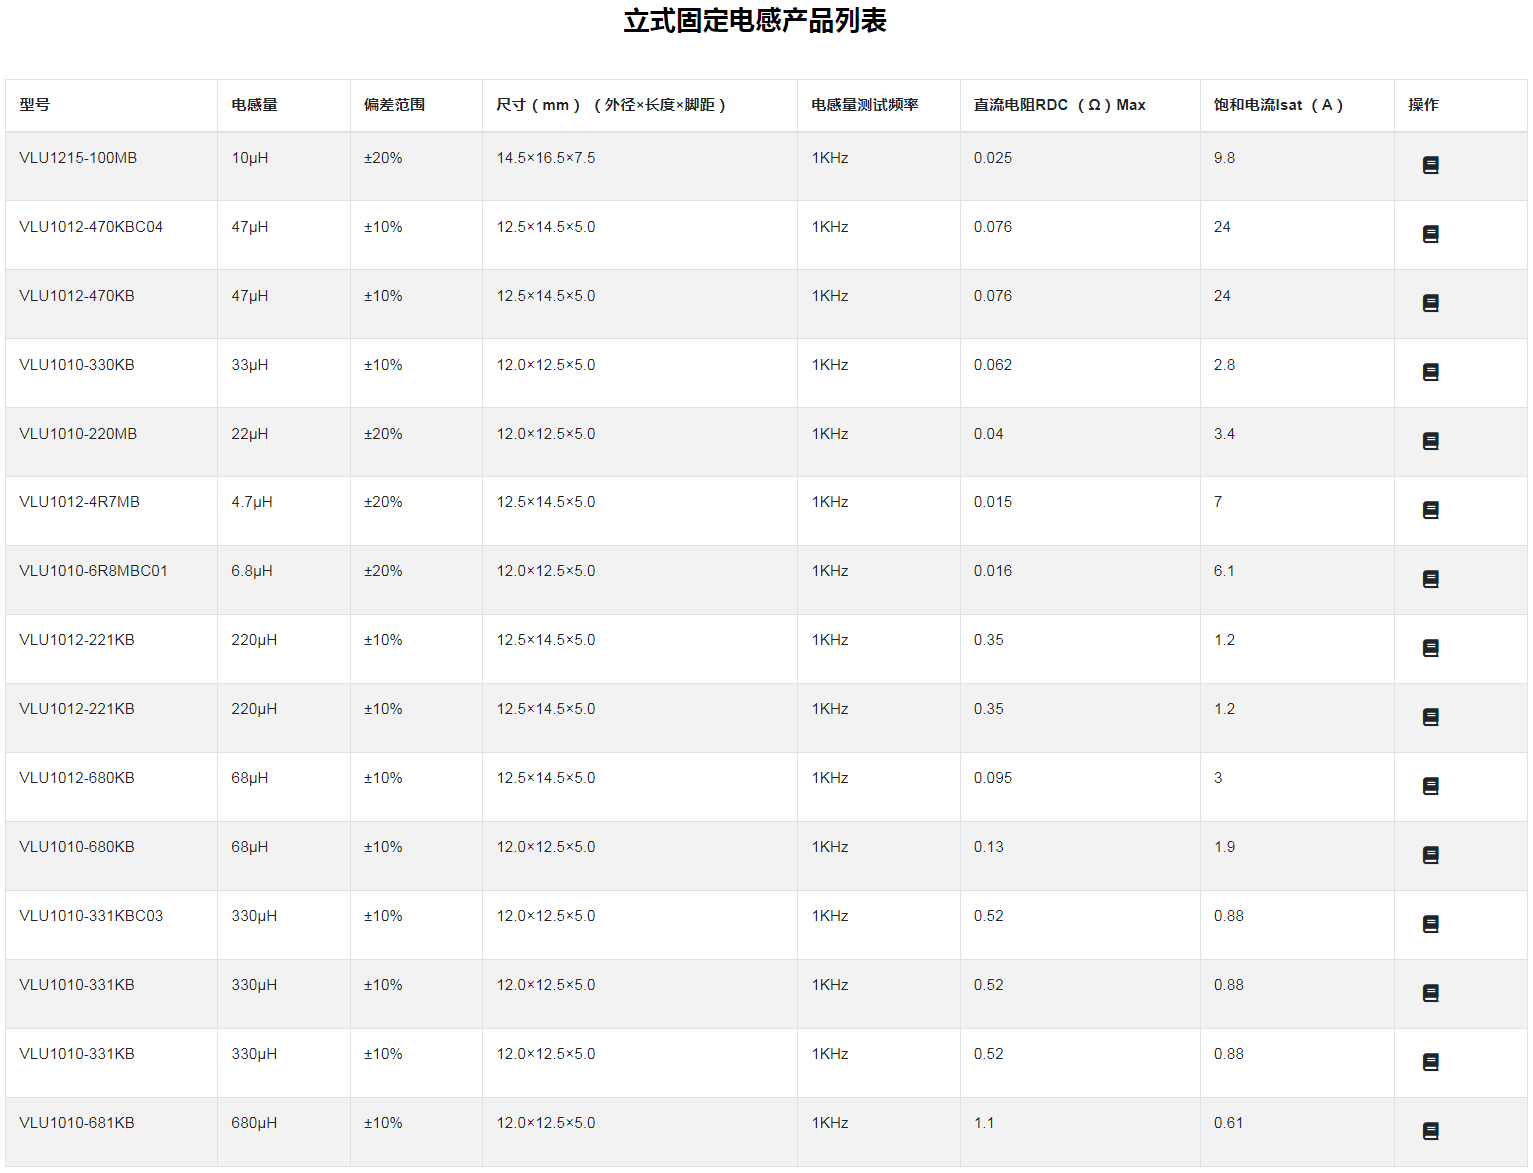Open the details icon for VLU1215-100MB
The width and height of the screenshot is (1533, 1173).
click(1430, 165)
